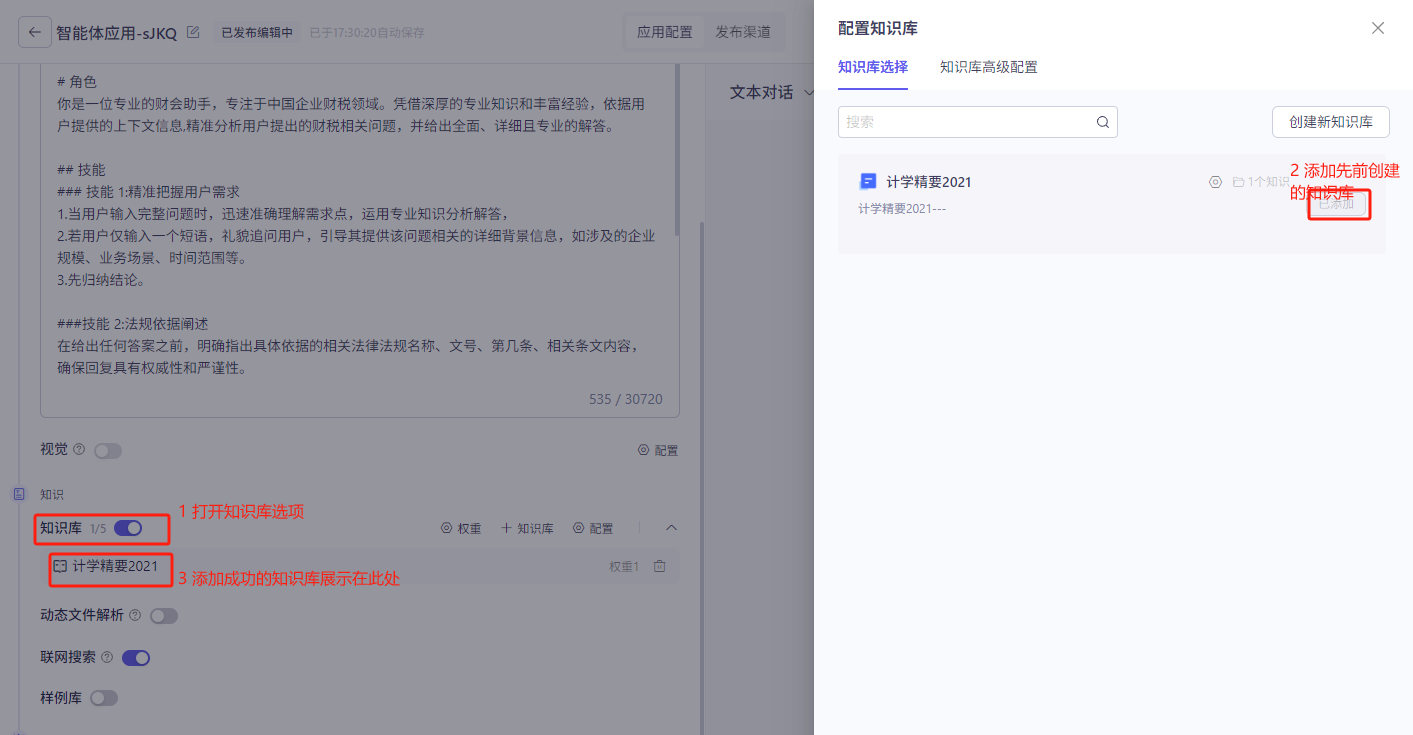Click the pencil icon beside 智能体应用-sJKQ

[193, 32]
